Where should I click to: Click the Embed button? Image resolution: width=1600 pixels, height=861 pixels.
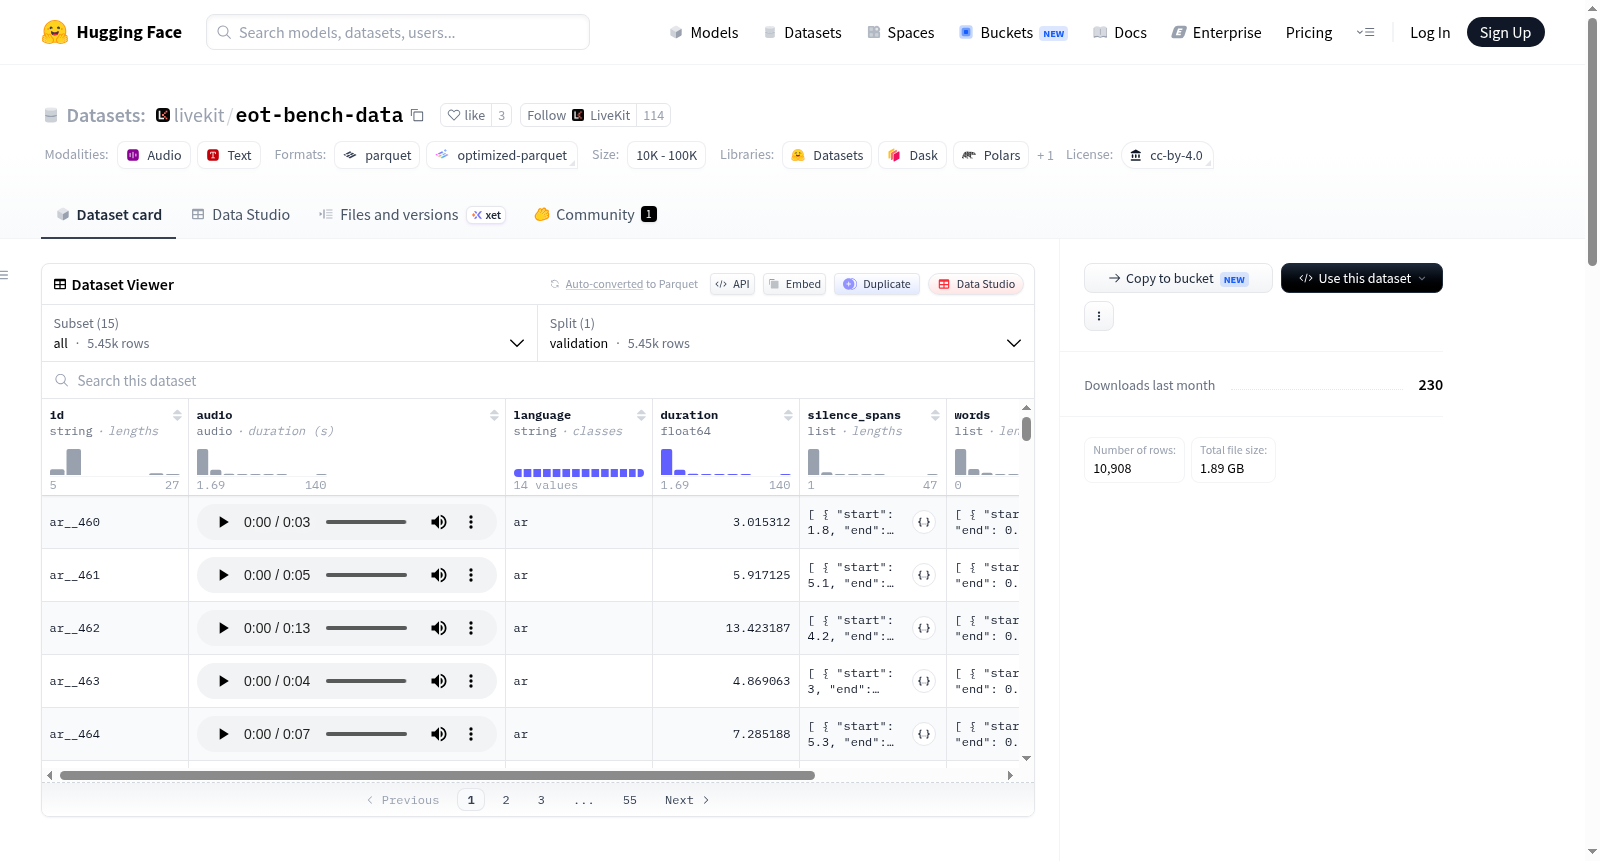[794, 284]
